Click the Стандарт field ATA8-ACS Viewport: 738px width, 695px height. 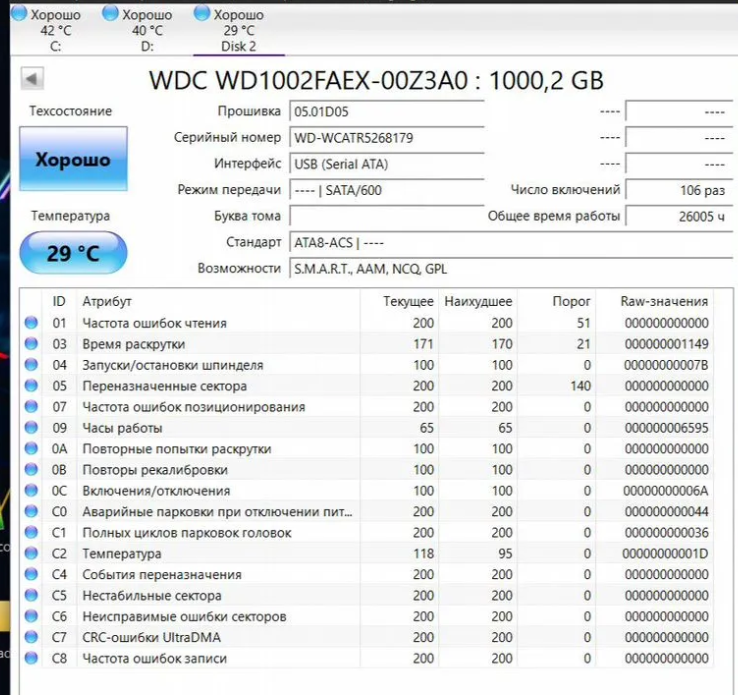(x=511, y=243)
